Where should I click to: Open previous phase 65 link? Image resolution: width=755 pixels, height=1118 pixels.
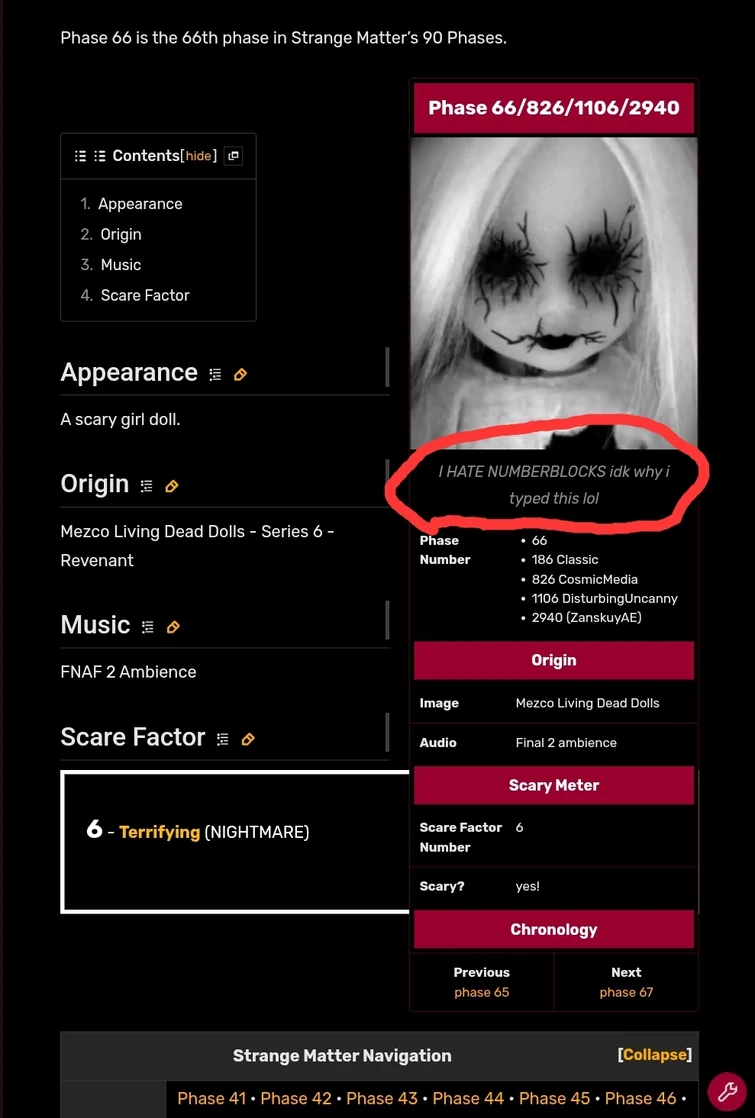482,992
